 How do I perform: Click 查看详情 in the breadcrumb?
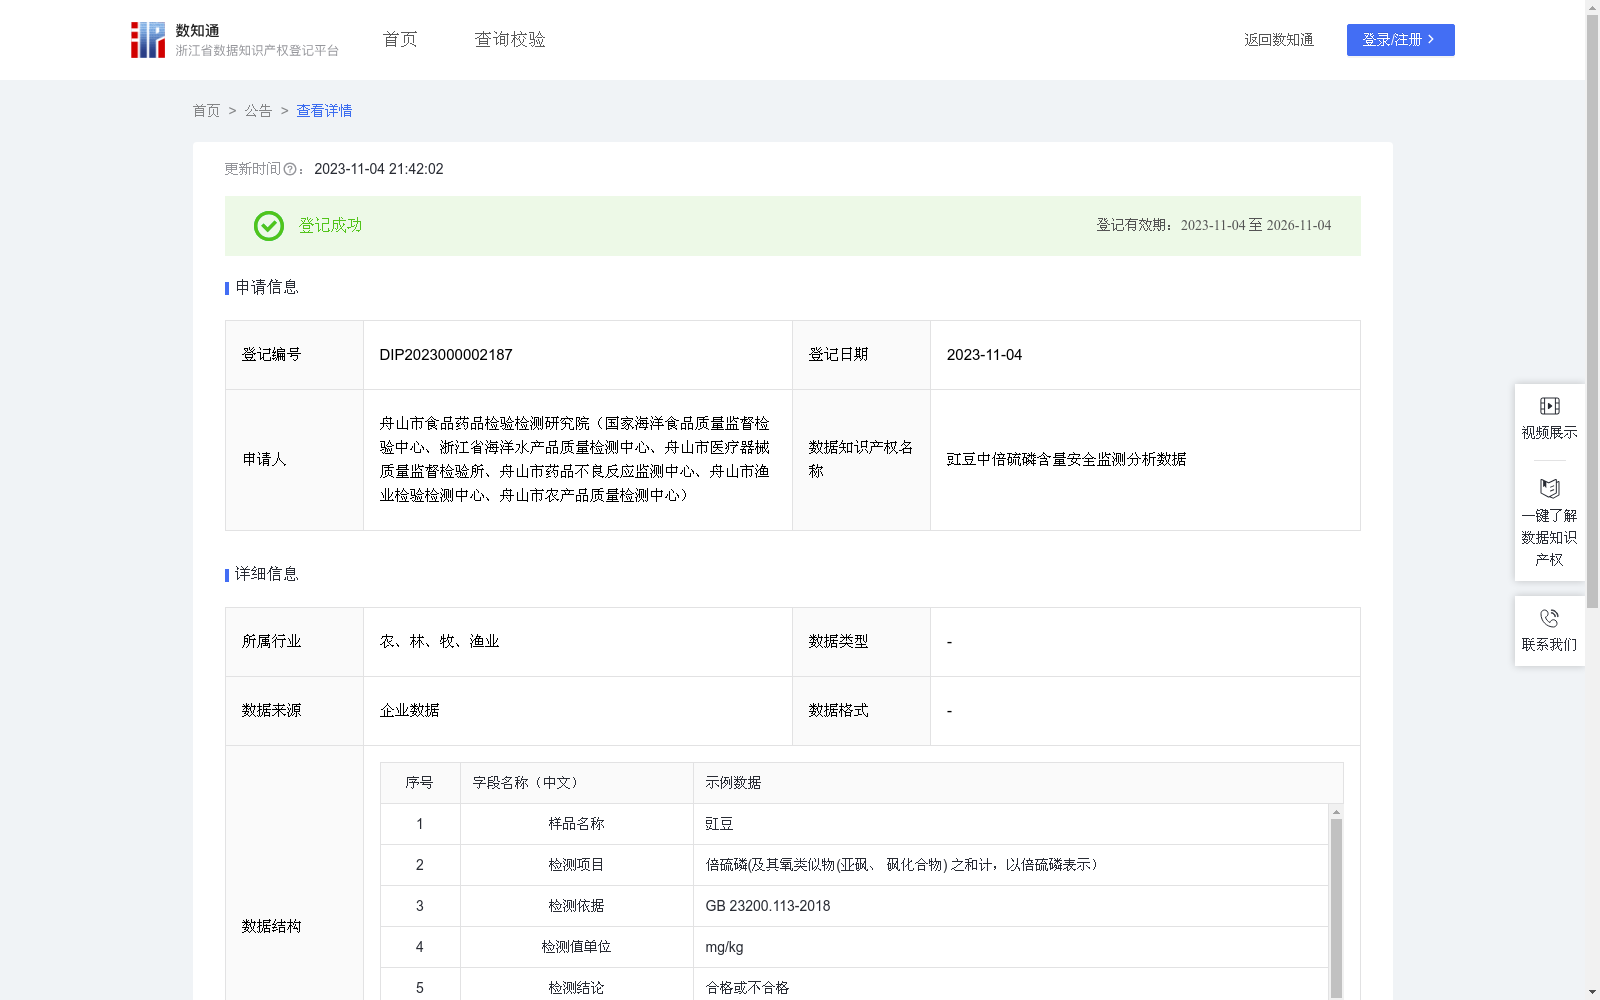tap(324, 111)
